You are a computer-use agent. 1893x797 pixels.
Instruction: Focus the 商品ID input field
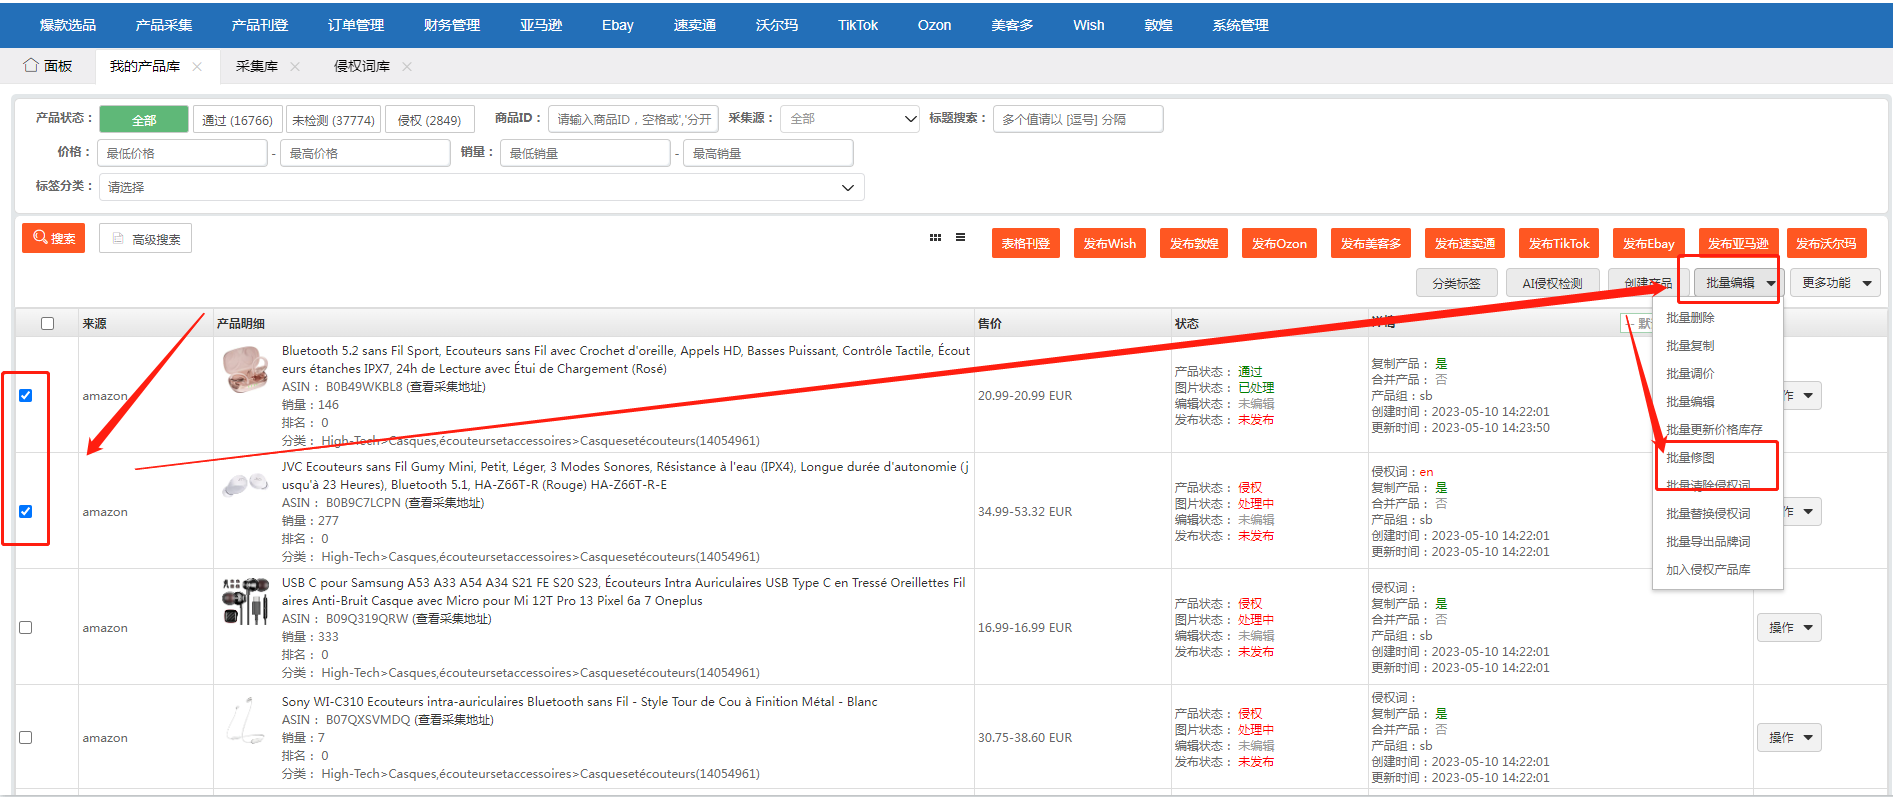click(633, 119)
